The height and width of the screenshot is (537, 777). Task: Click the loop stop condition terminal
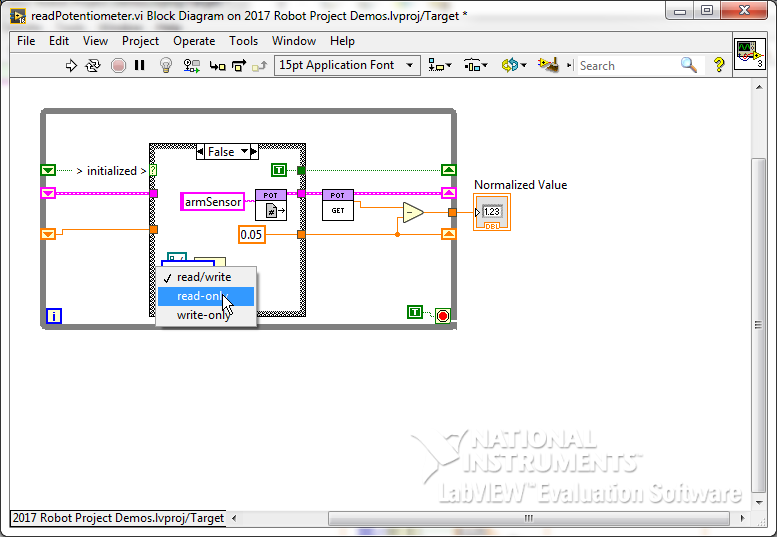click(443, 315)
